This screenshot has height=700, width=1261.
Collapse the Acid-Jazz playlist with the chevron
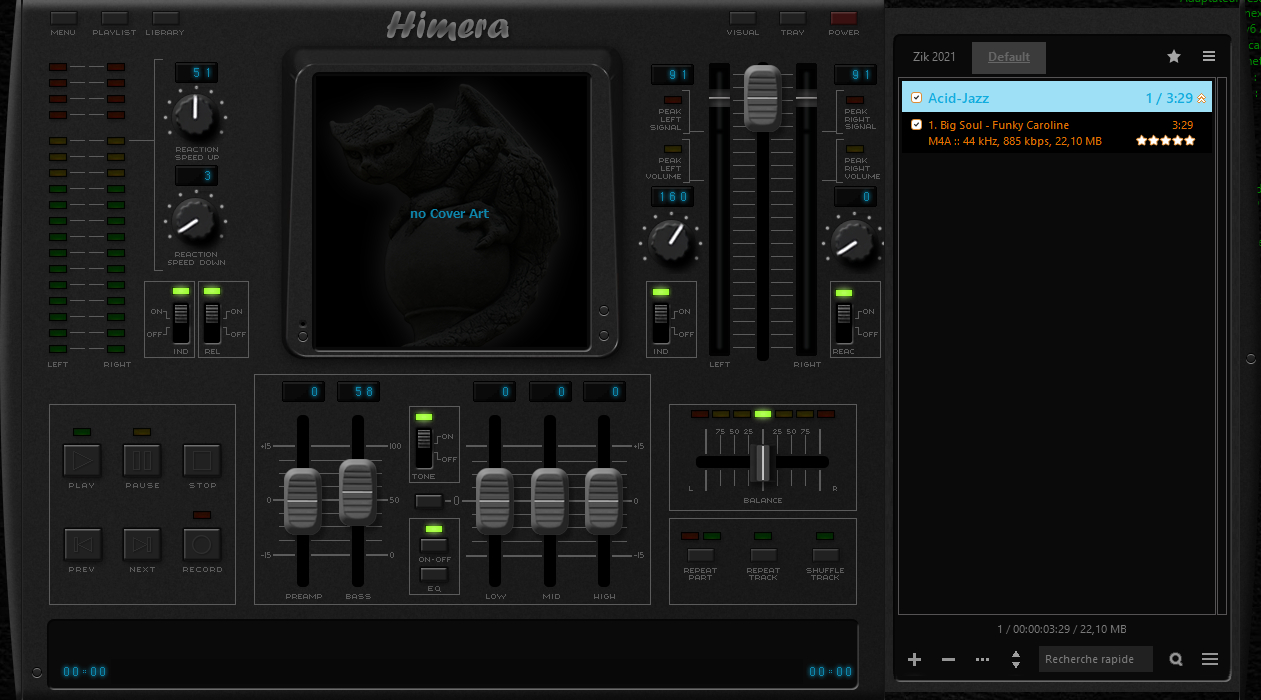(1200, 97)
